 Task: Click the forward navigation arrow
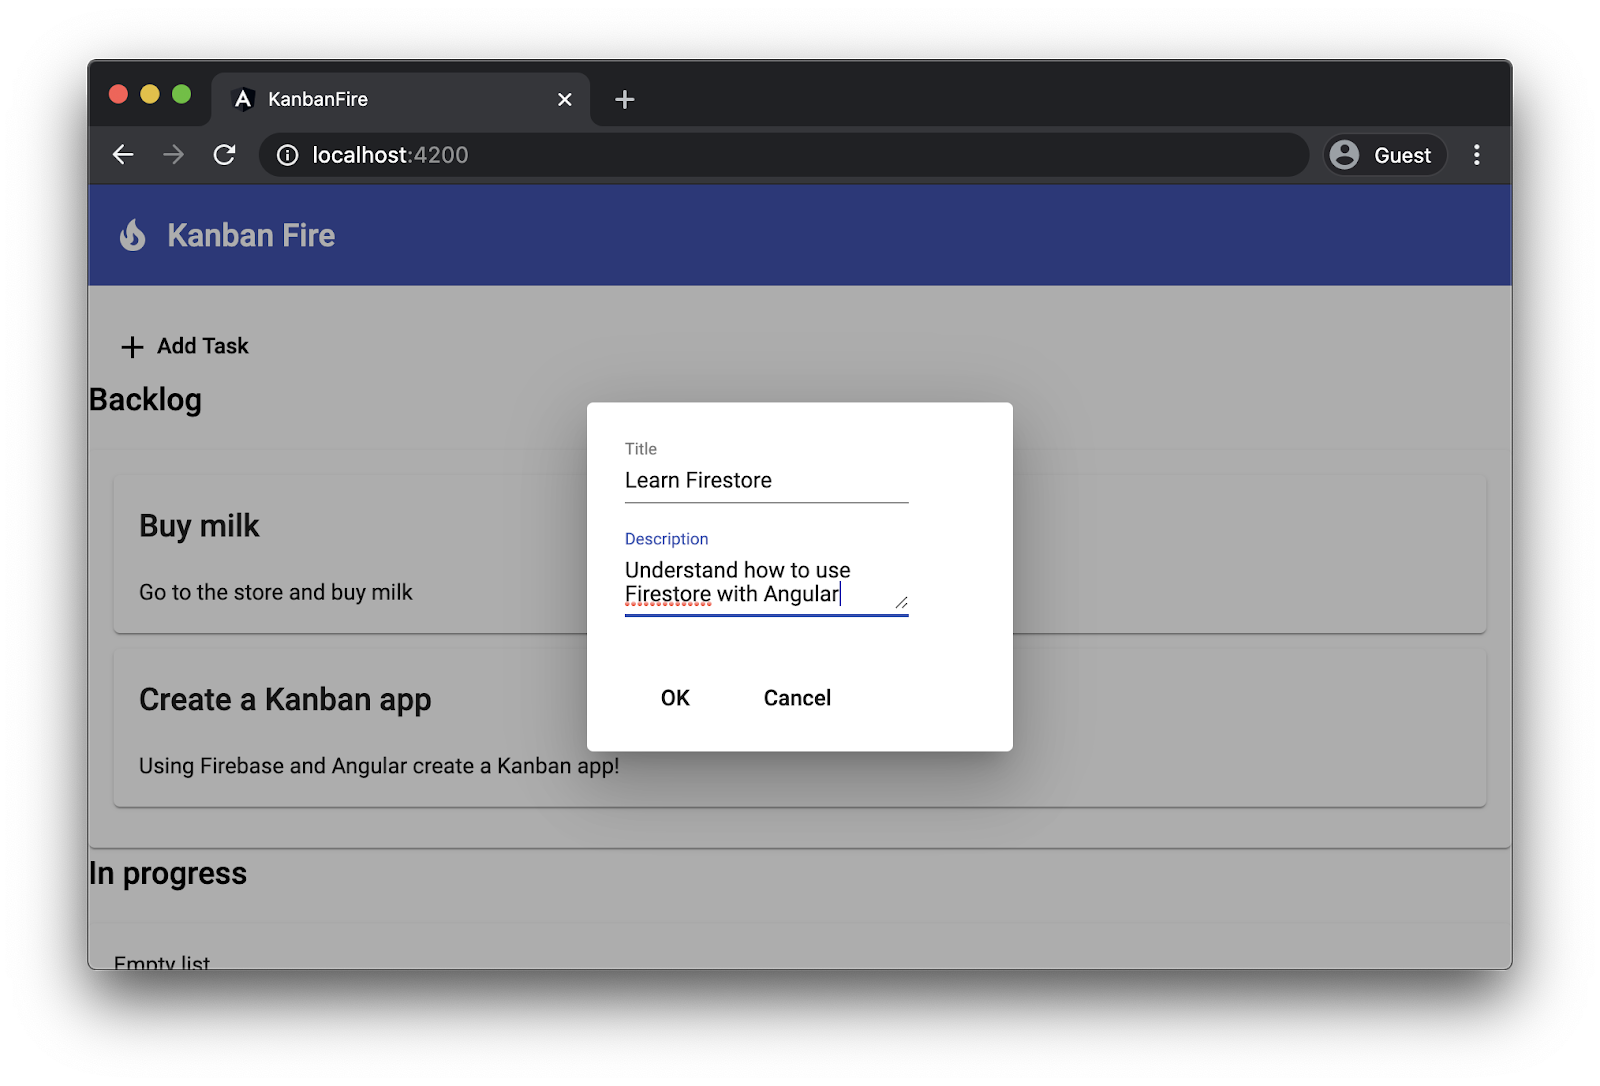[x=173, y=155]
